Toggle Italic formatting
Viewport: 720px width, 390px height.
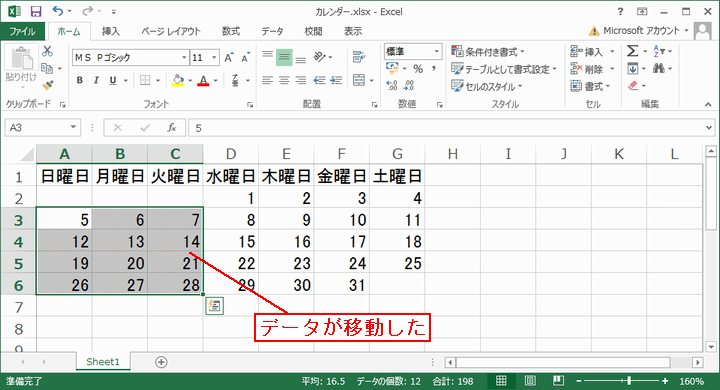[x=96, y=80]
